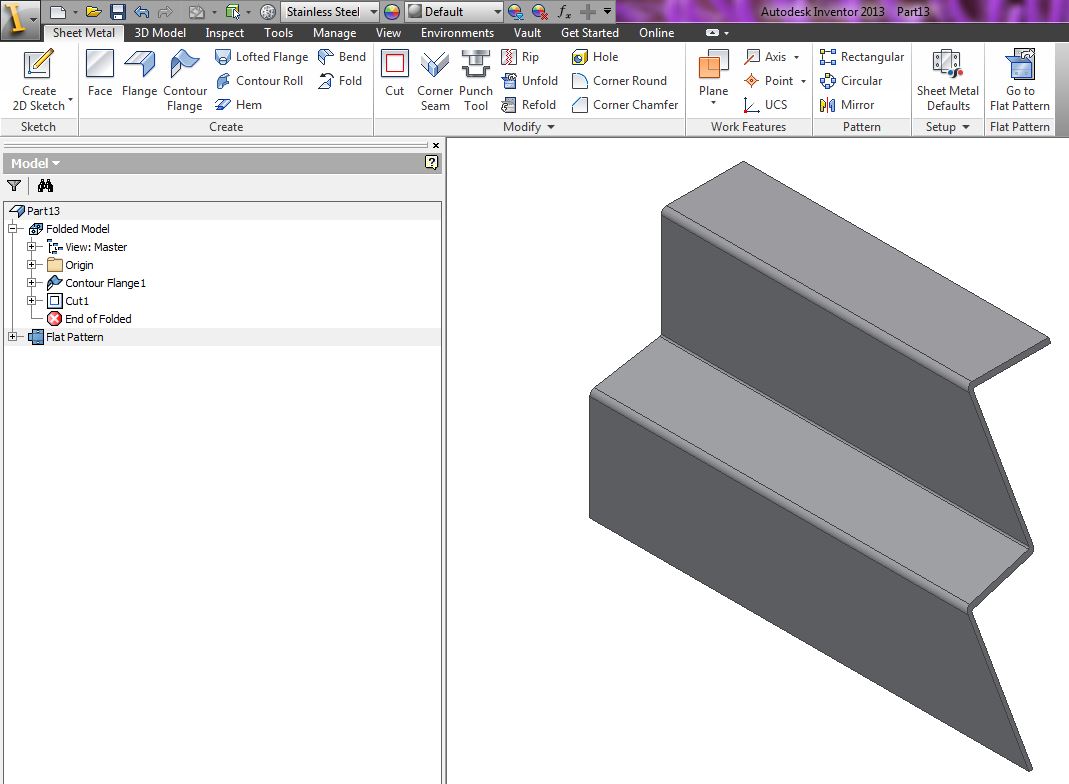The image size is (1069, 784).
Task: Select the Flange tool
Action: point(140,74)
